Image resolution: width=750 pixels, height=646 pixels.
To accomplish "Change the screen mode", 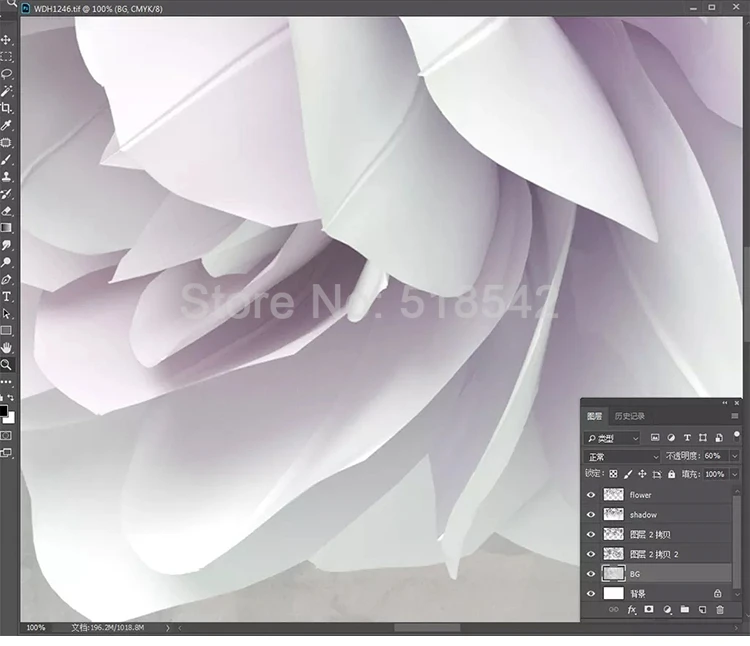I will tap(6, 452).
